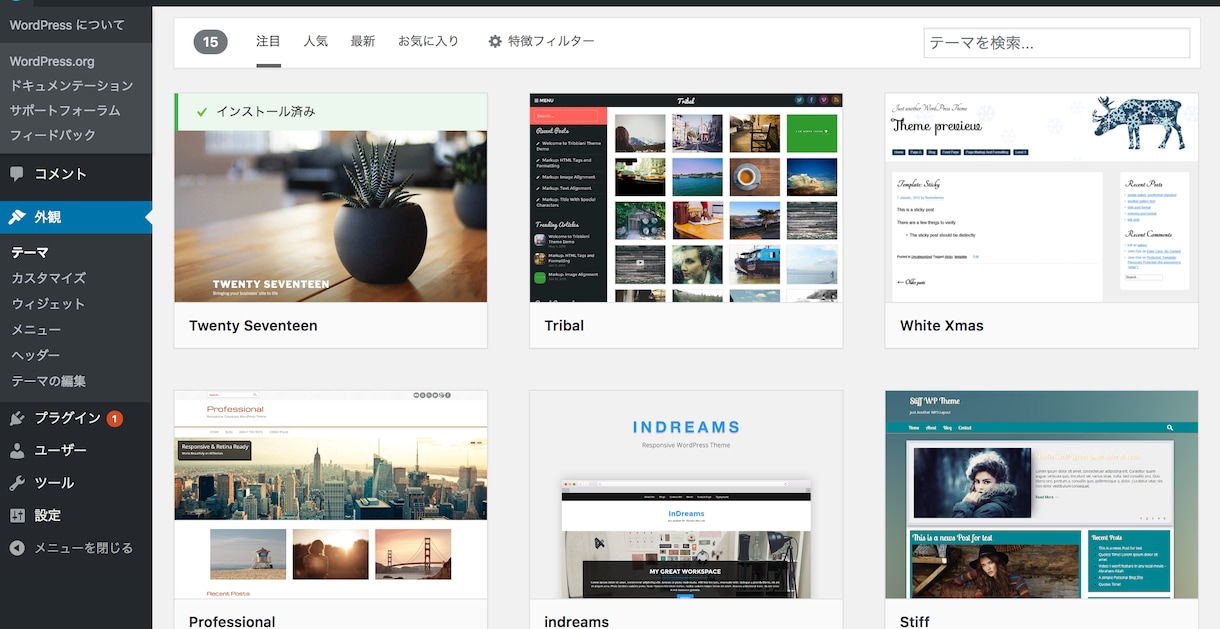1220x629 pixels.
Task: Select the White Xmas theme thumbnail
Action: point(1041,198)
